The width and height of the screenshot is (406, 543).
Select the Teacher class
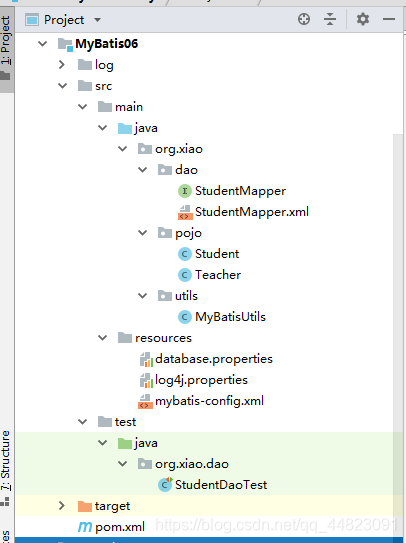click(218, 275)
